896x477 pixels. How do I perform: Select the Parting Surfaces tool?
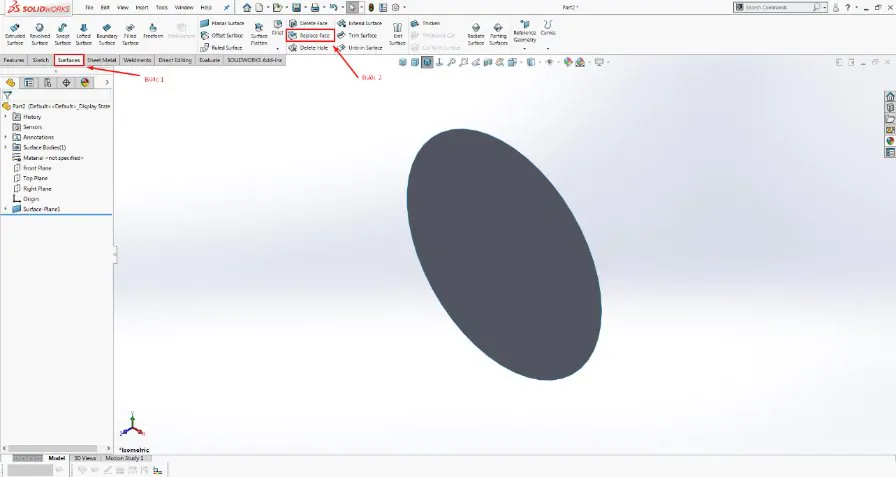[x=498, y=34]
